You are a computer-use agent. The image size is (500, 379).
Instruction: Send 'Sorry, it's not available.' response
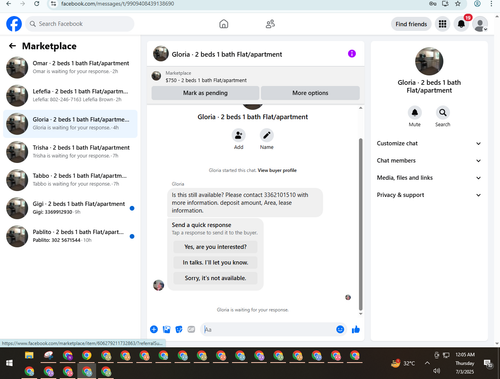pos(215,278)
